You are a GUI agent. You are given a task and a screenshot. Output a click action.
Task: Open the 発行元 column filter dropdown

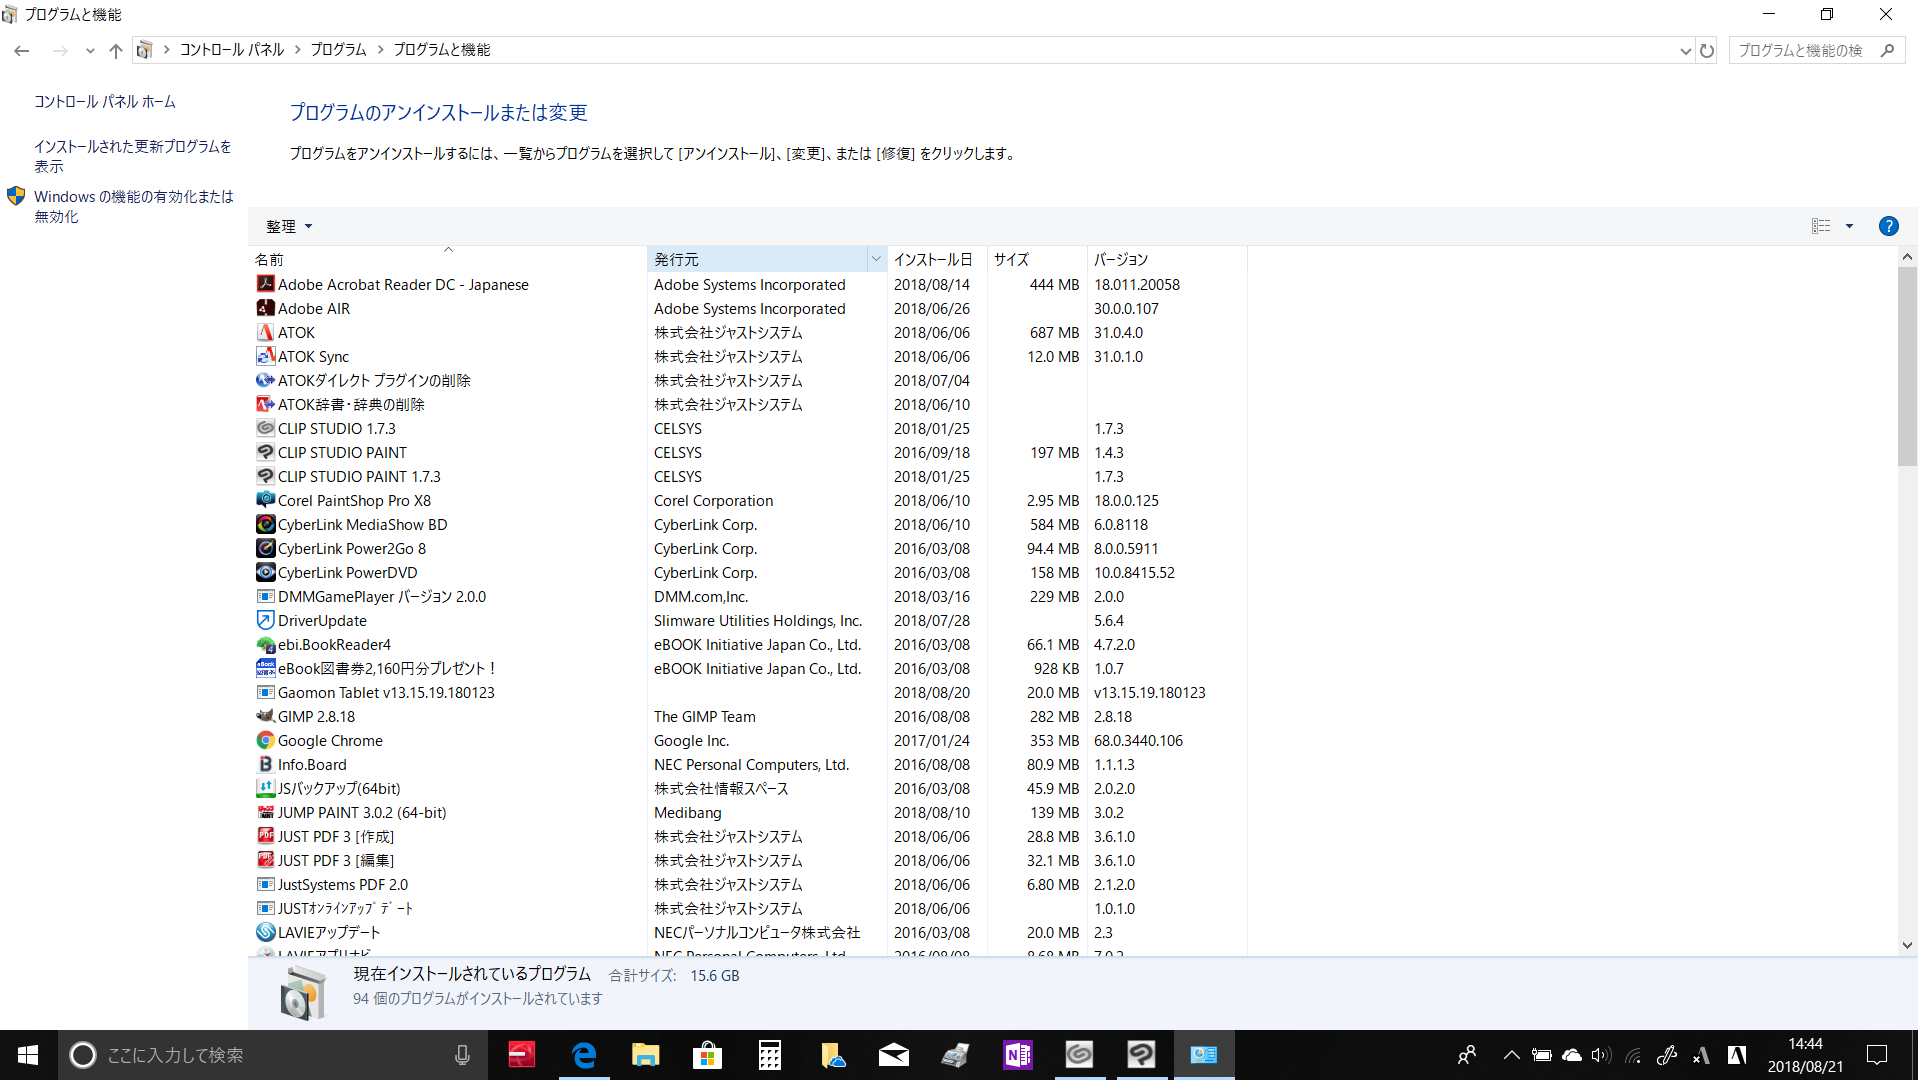click(876, 259)
